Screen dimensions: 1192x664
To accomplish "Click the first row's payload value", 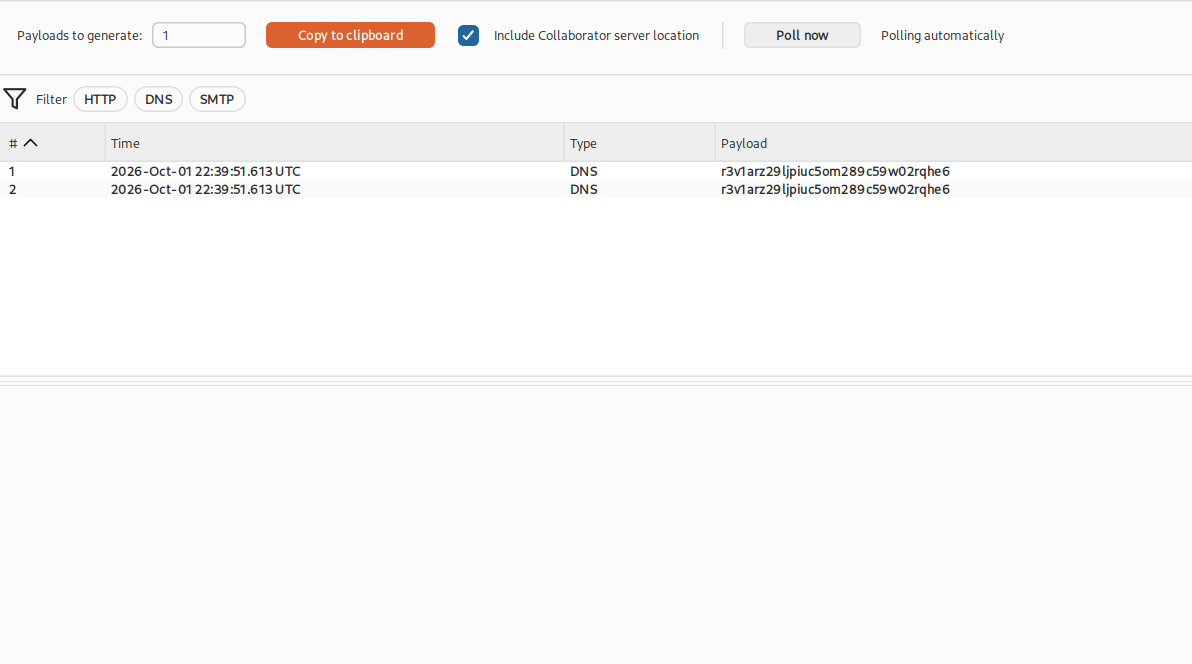I will (835, 171).
